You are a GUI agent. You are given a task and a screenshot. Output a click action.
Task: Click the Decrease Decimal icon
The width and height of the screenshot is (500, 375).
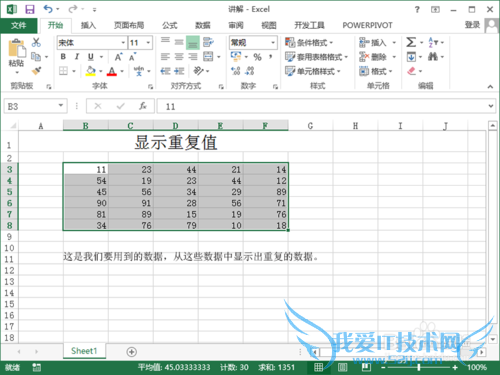(250, 71)
